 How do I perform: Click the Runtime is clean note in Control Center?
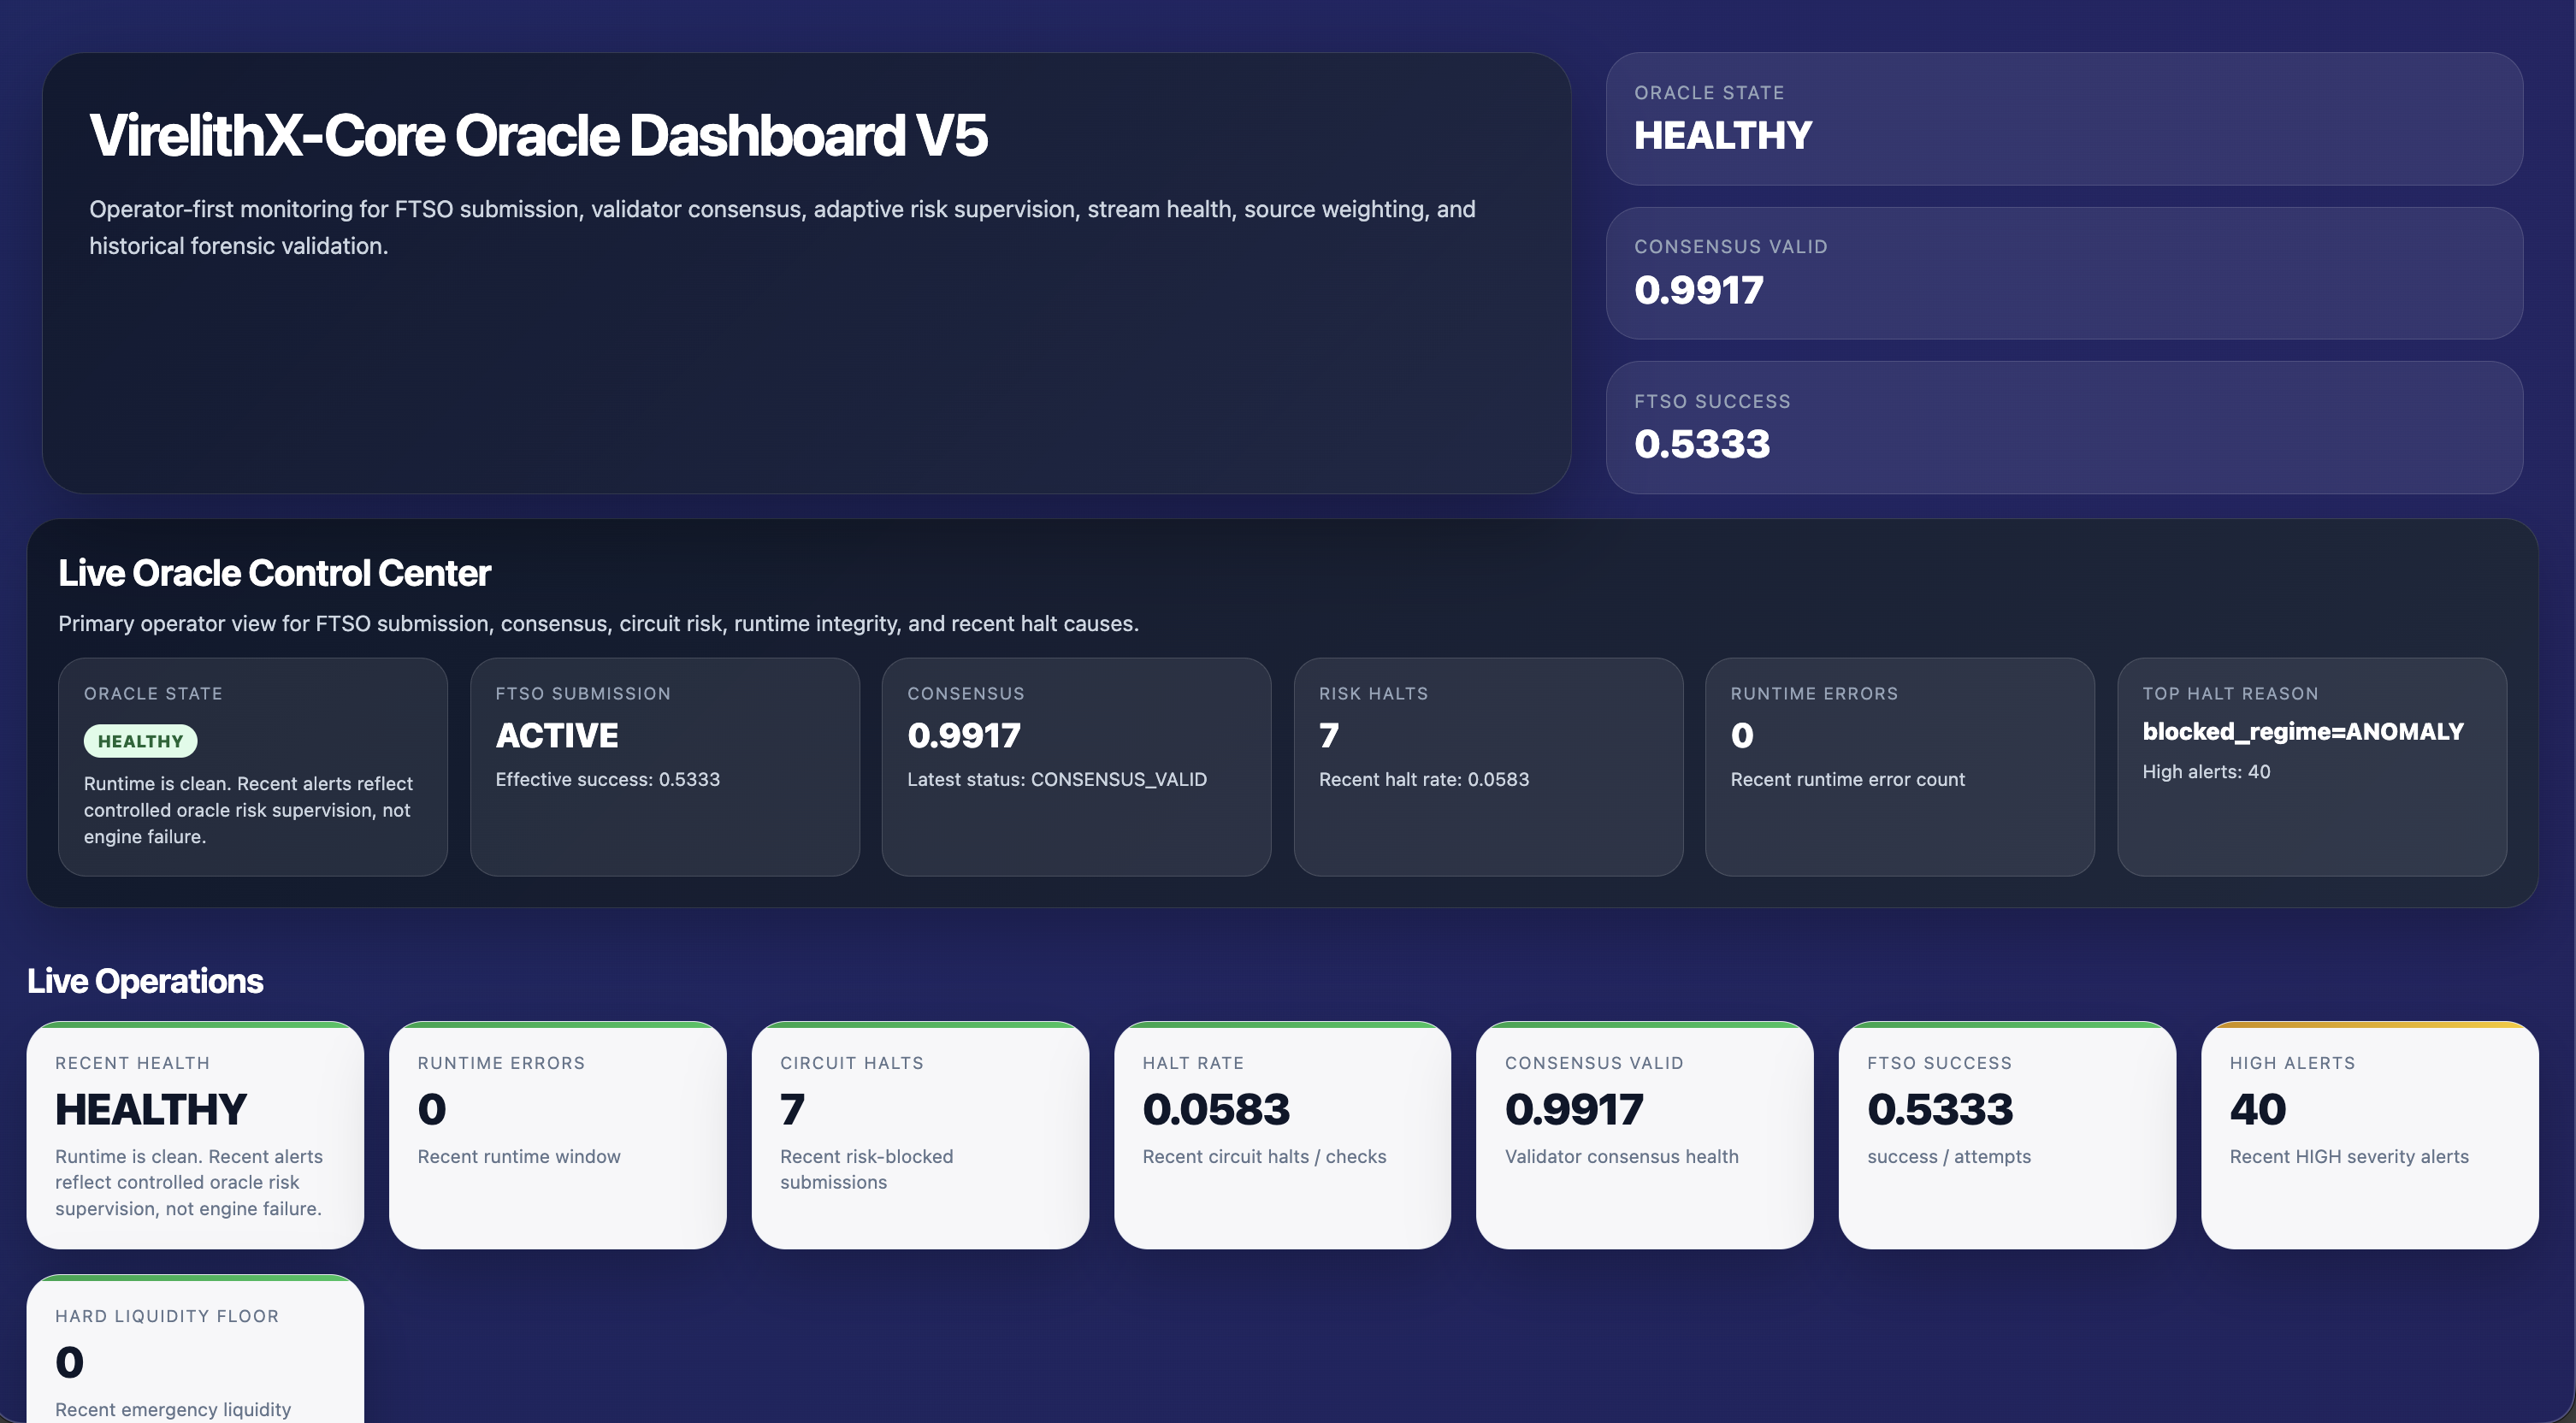248,810
